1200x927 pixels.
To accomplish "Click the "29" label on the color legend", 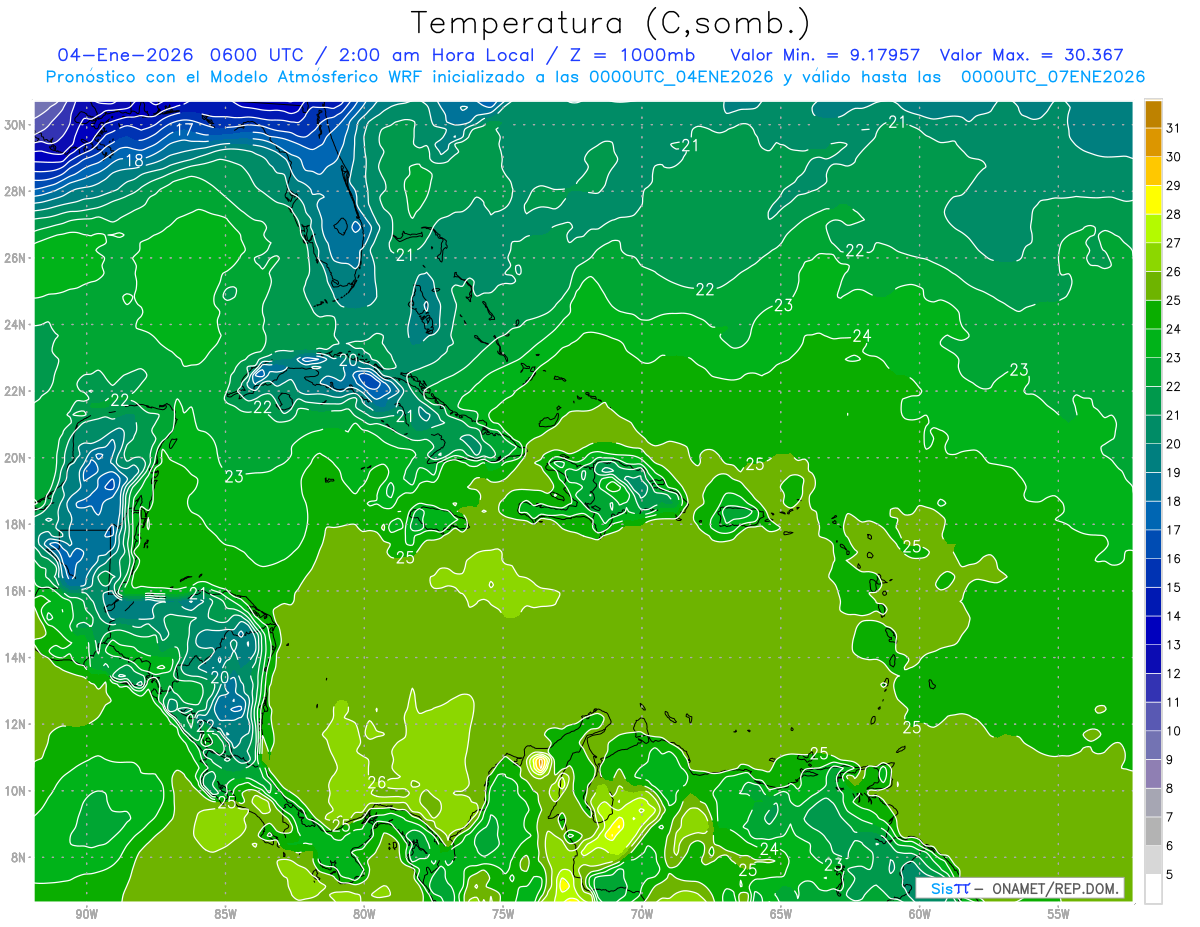I will pos(1174,185).
